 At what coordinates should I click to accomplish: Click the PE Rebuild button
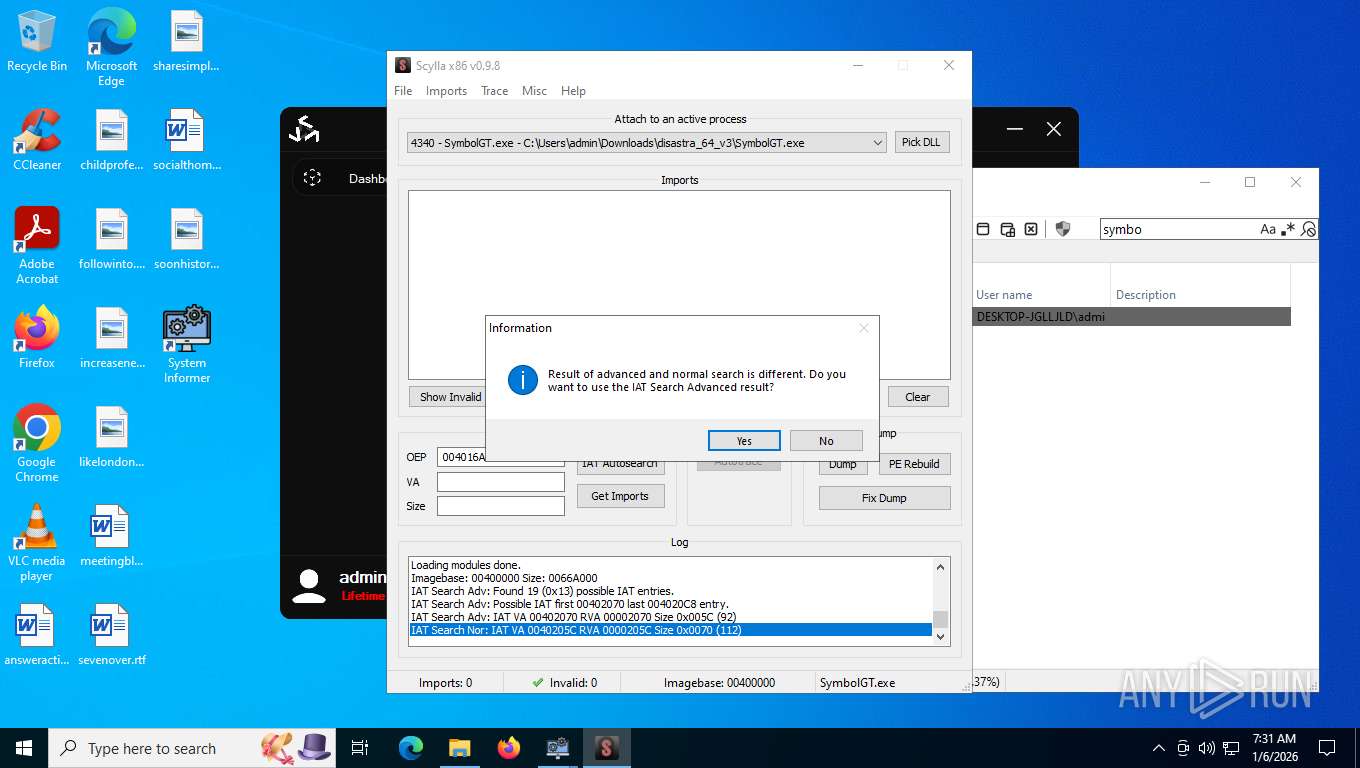(x=914, y=464)
